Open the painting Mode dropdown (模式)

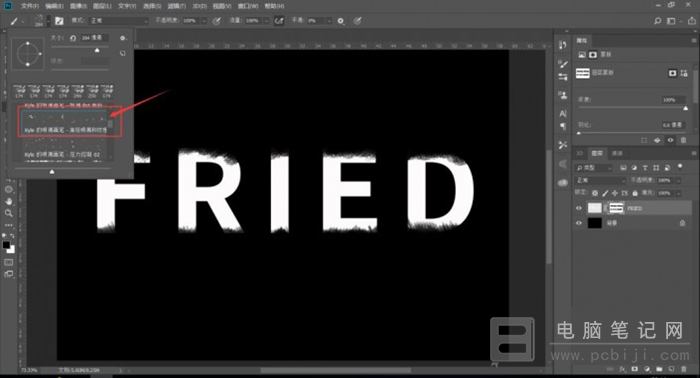119,21
